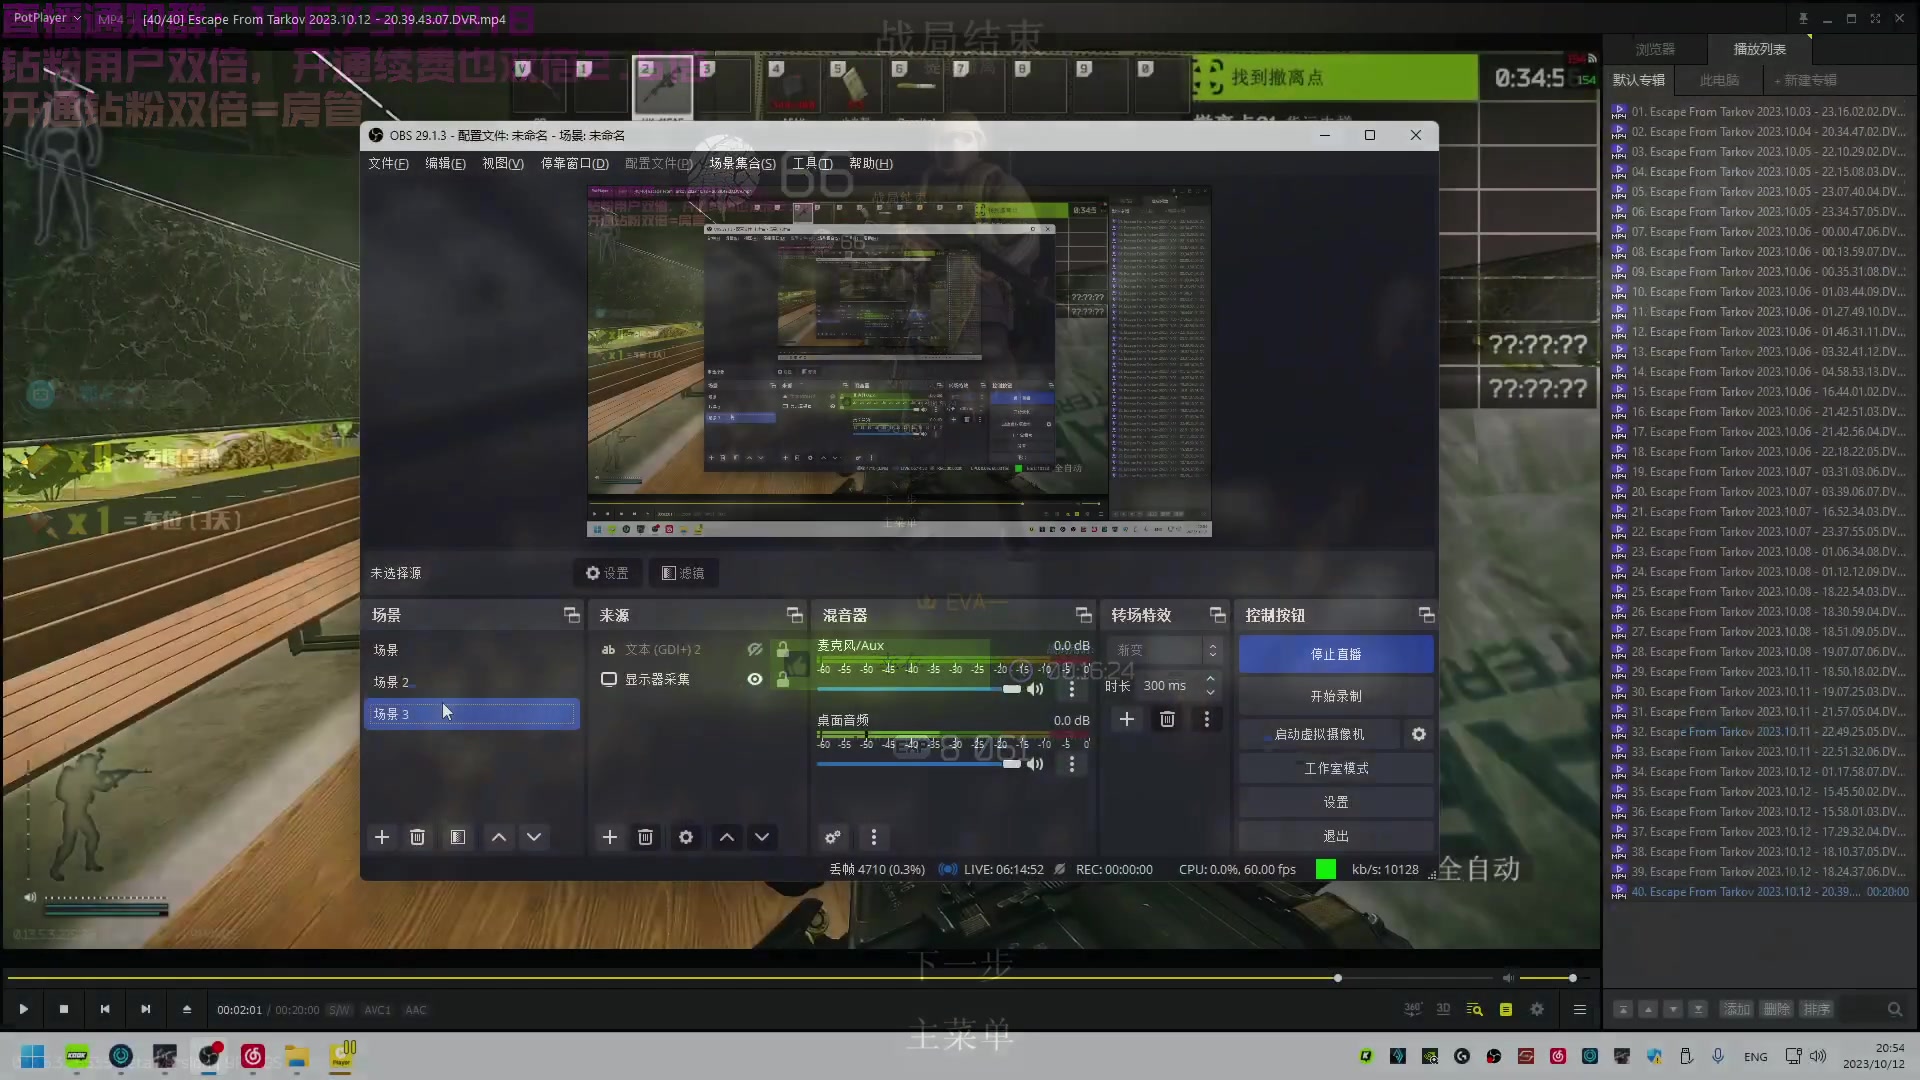Open the 渐变 transition dropdown
The height and width of the screenshot is (1080, 1920).
pyautogui.click(x=1165, y=650)
